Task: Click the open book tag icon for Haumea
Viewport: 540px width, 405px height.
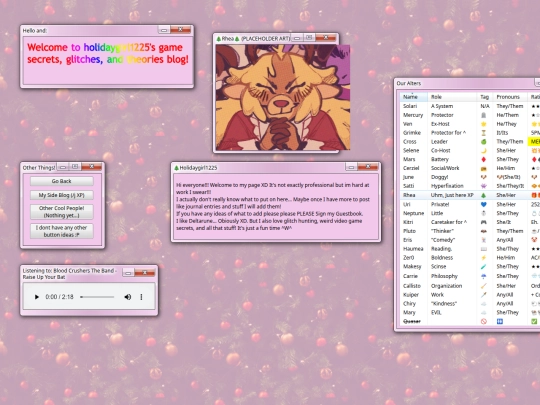Action: (x=484, y=249)
